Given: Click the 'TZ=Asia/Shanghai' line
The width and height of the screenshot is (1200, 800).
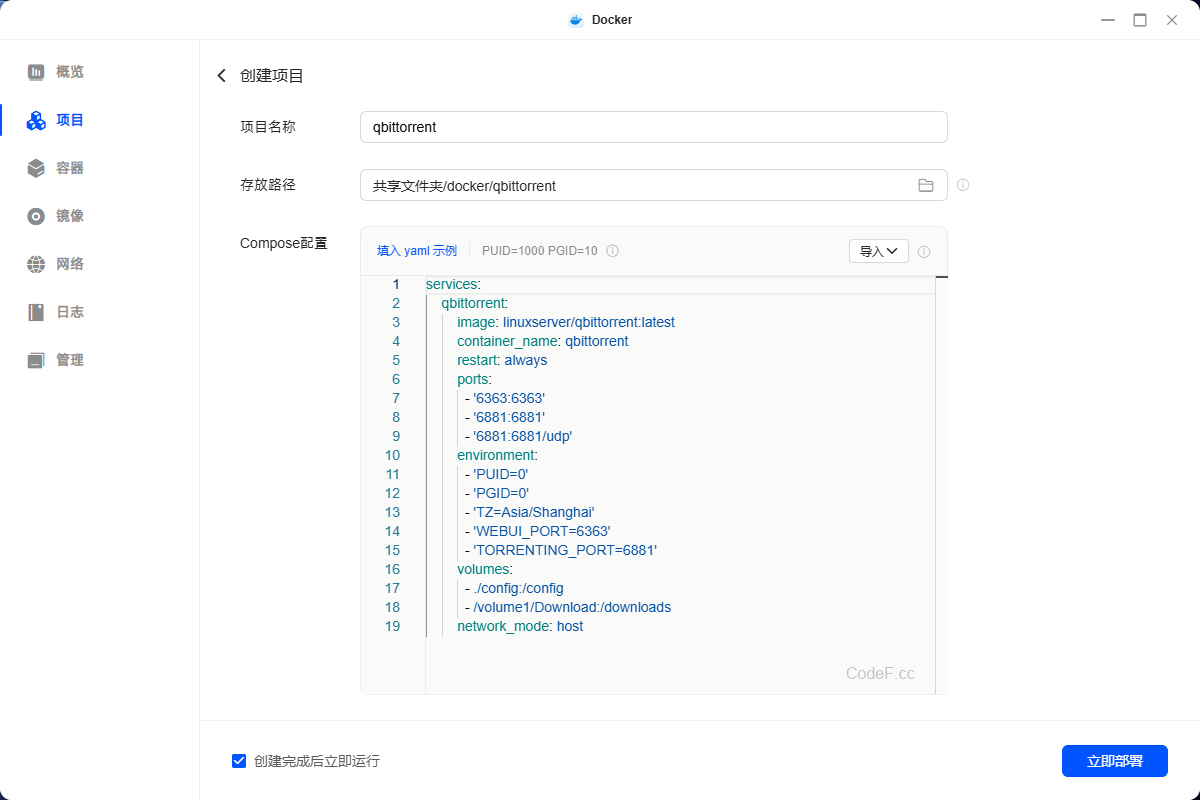Looking at the screenshot, I should point(530,512).
